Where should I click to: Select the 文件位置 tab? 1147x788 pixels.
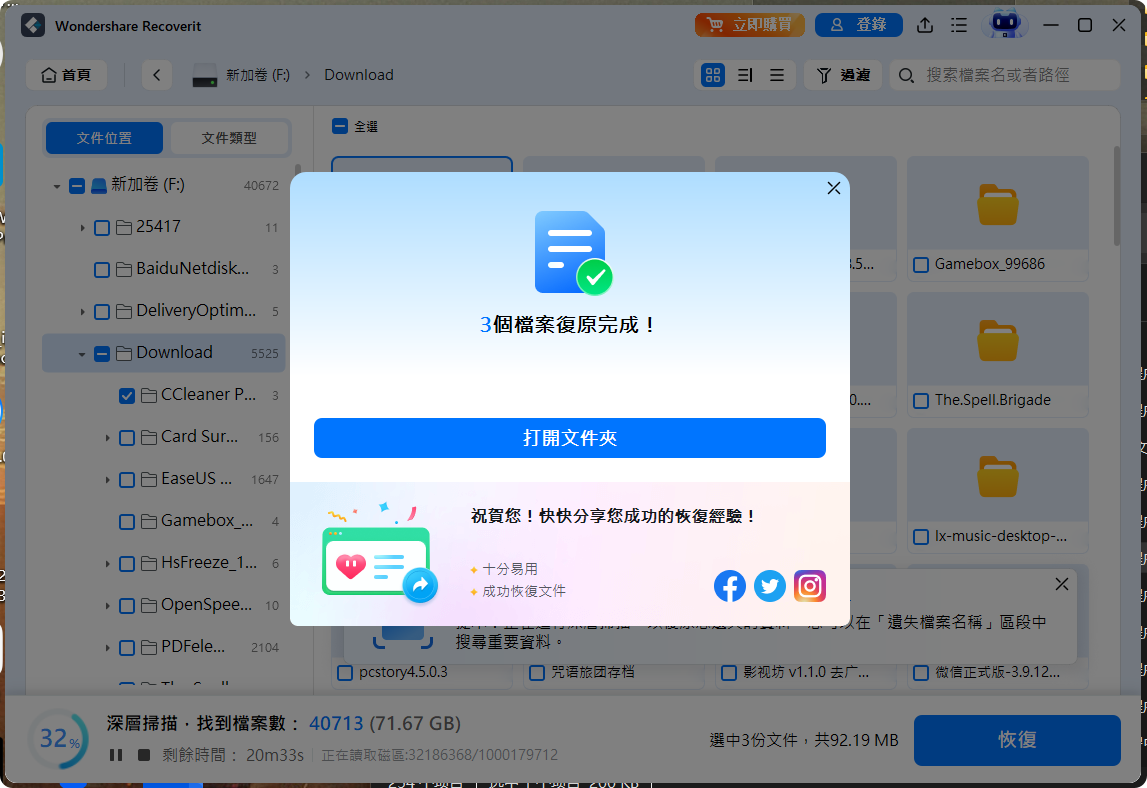(105, 138)
